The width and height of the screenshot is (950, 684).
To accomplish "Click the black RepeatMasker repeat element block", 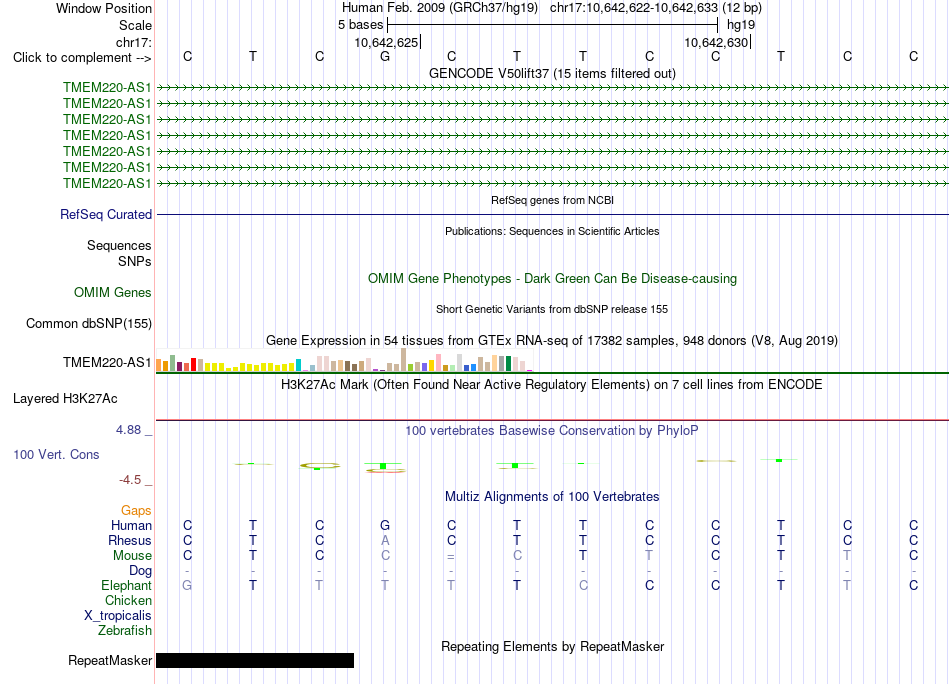I will coord(255,660).
